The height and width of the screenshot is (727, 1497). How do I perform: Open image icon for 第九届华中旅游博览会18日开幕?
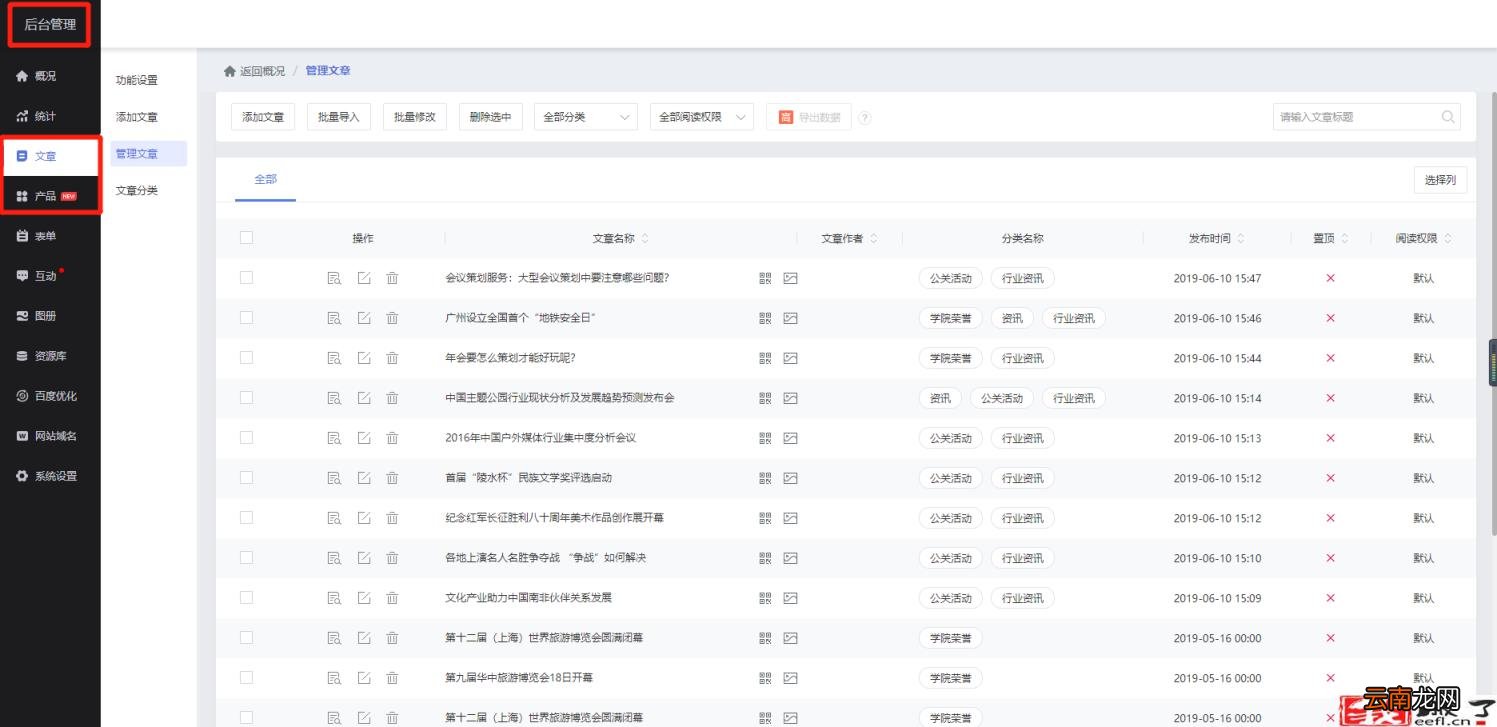pyautogui.click(x=790, y=678)
